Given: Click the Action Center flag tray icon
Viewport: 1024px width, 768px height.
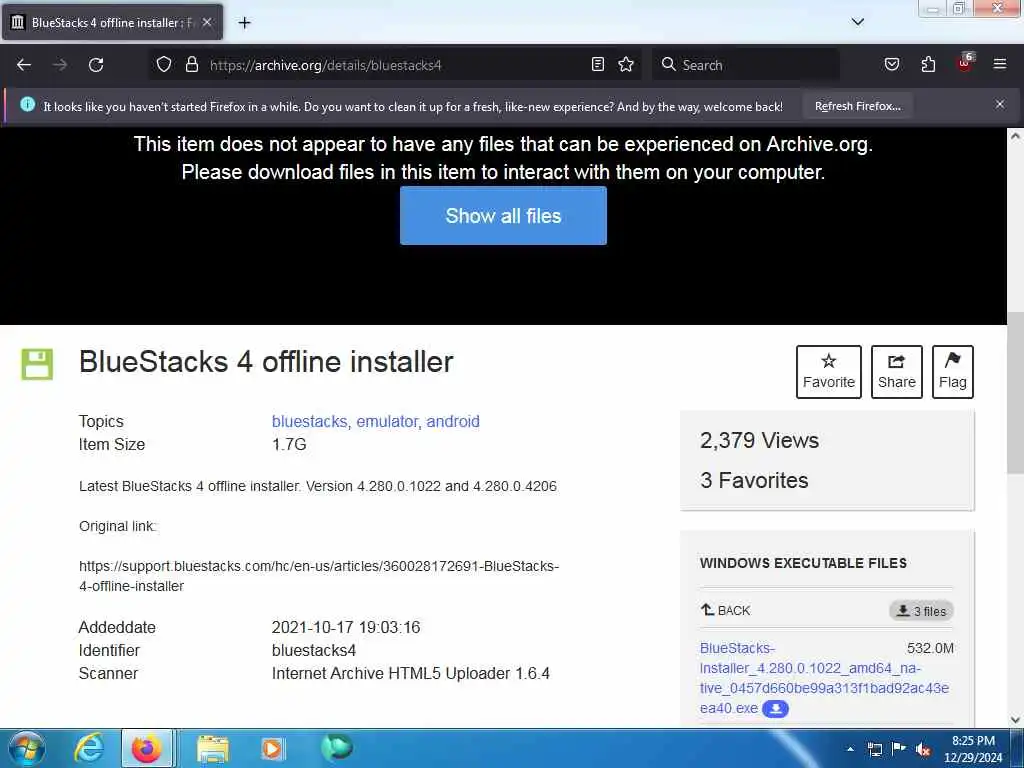Looking at the screenshot, I should [x=899, y=748].
